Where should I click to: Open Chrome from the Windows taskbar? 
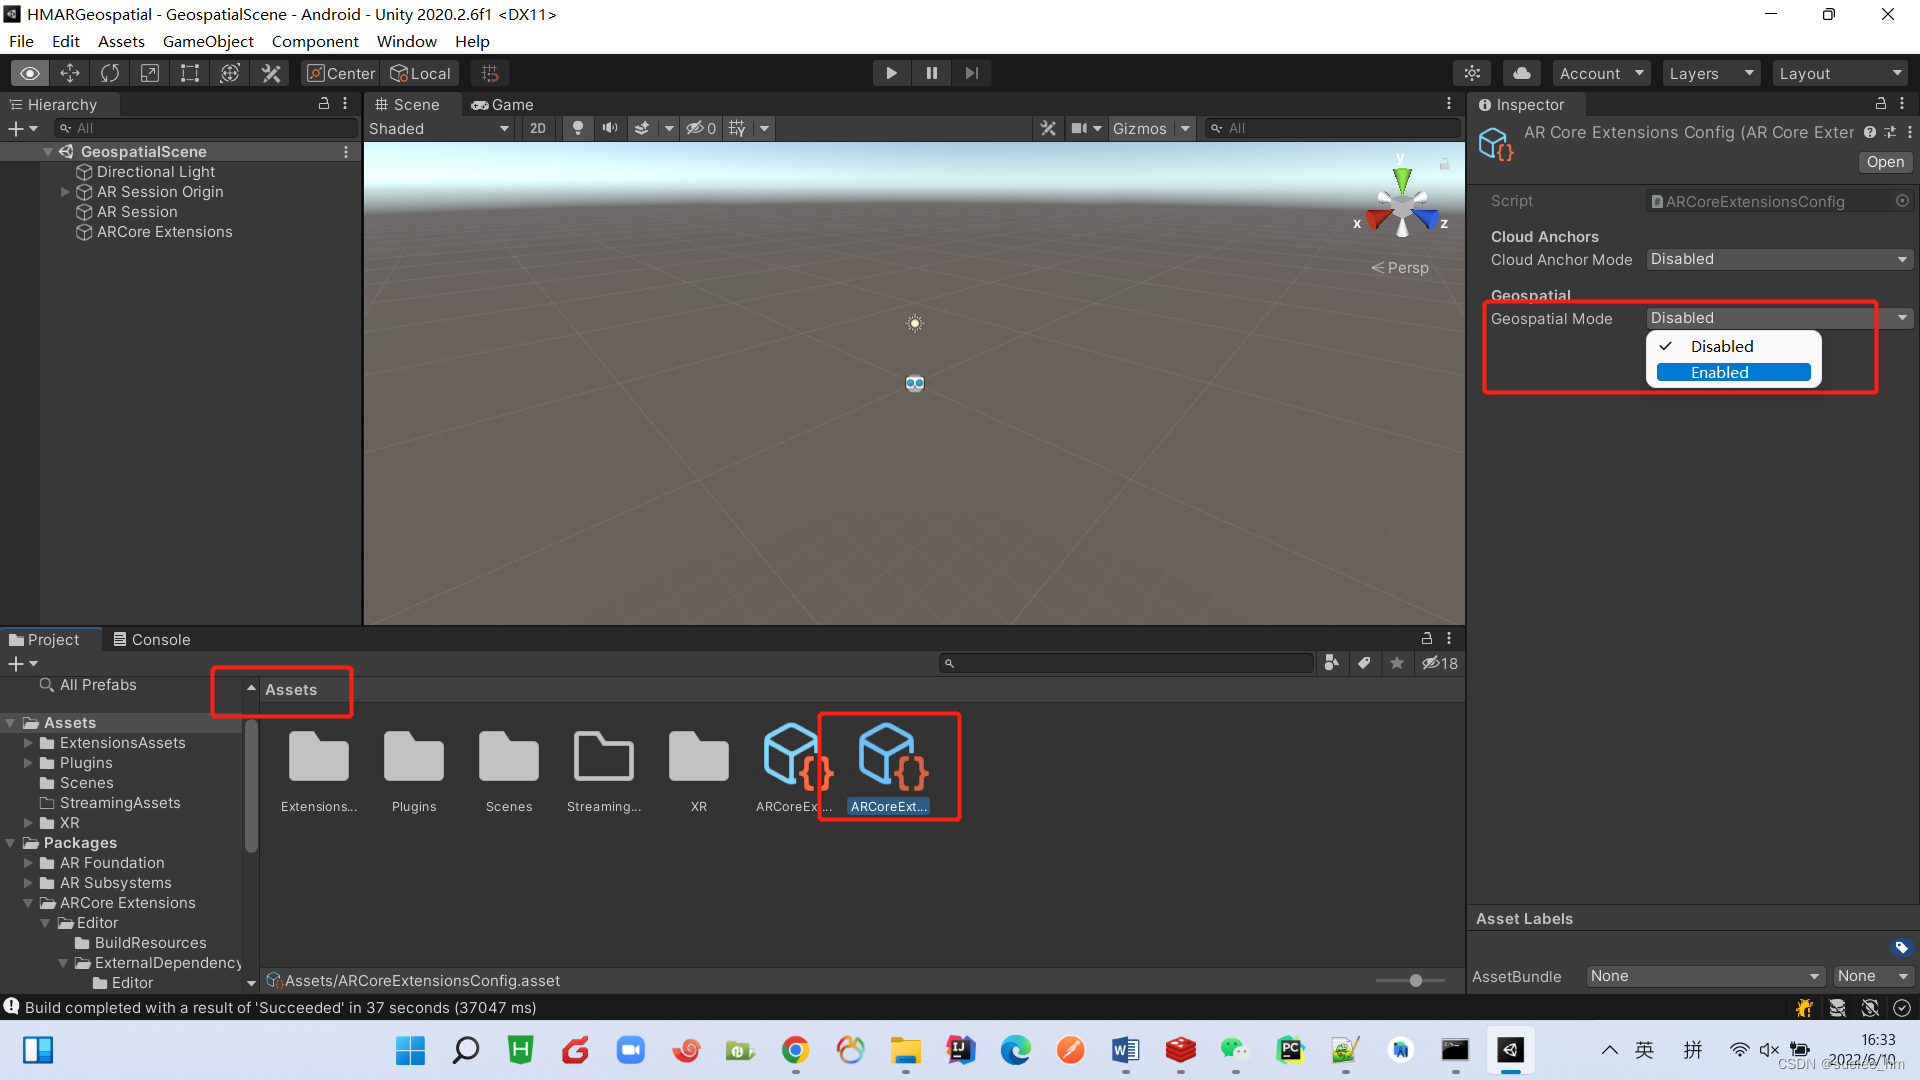795,1050
